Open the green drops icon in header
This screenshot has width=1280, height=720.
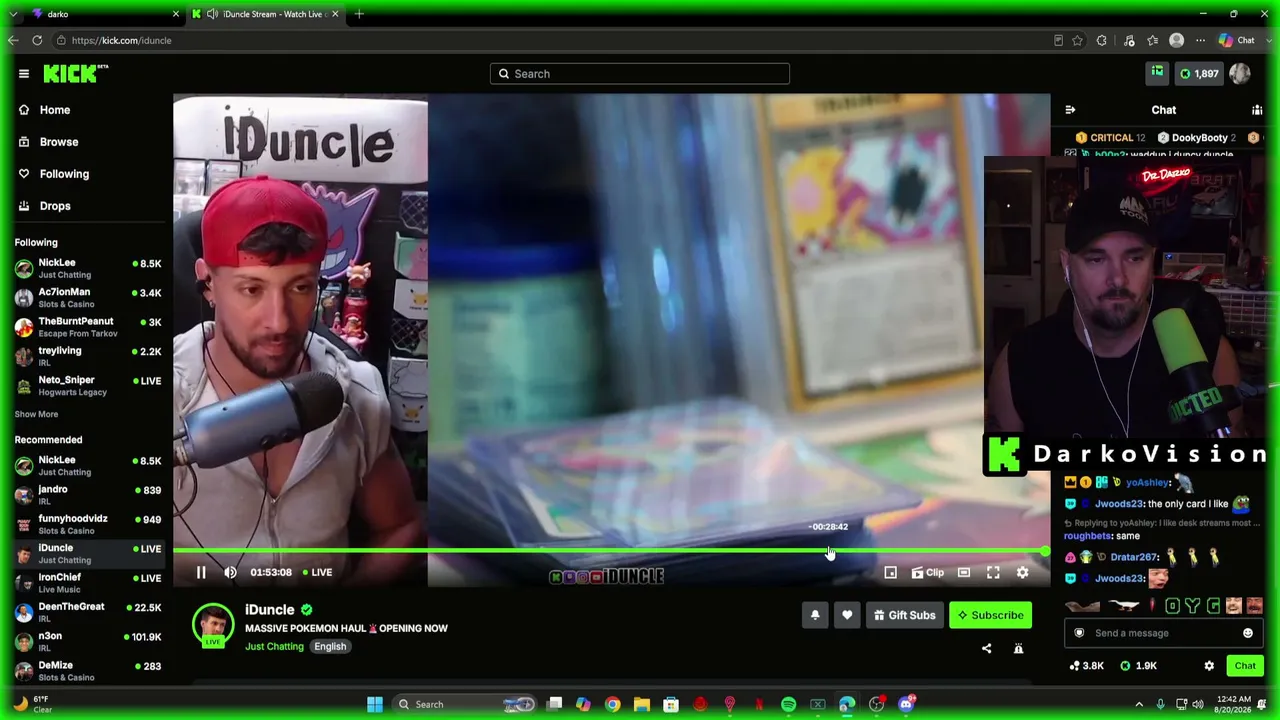point(1157,72)
